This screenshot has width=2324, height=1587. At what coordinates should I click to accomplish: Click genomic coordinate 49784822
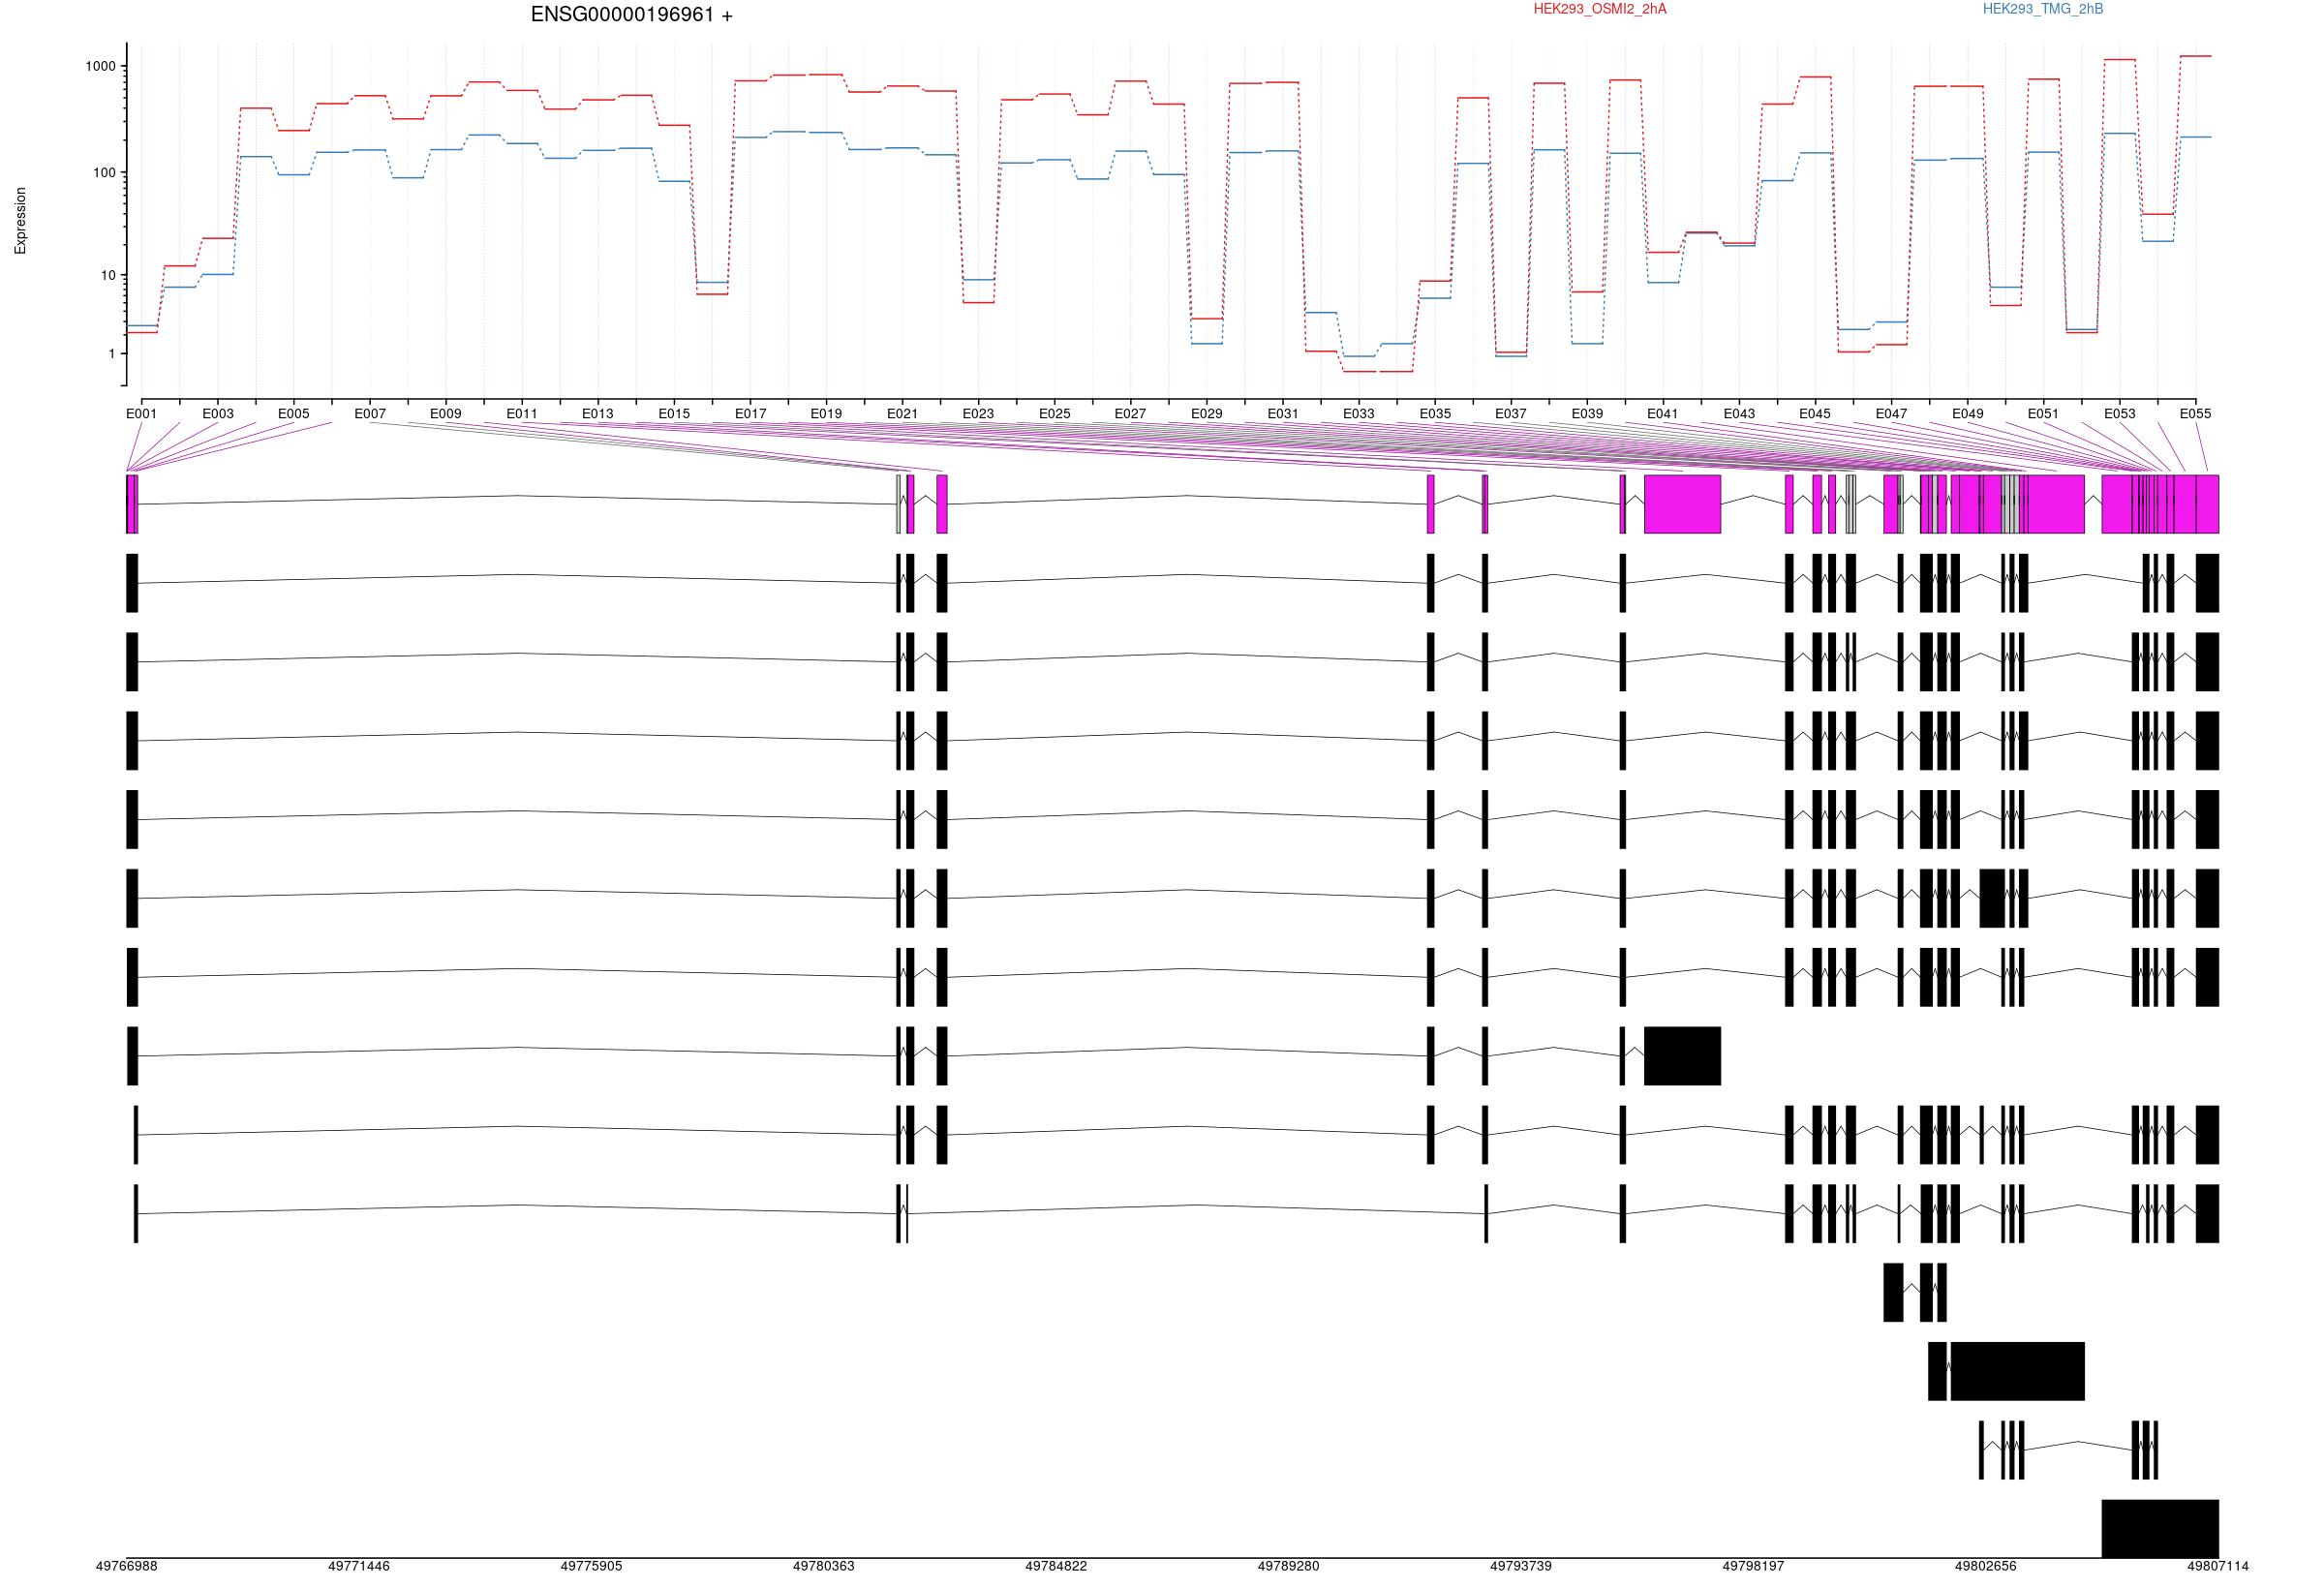click(1056, 1566)
